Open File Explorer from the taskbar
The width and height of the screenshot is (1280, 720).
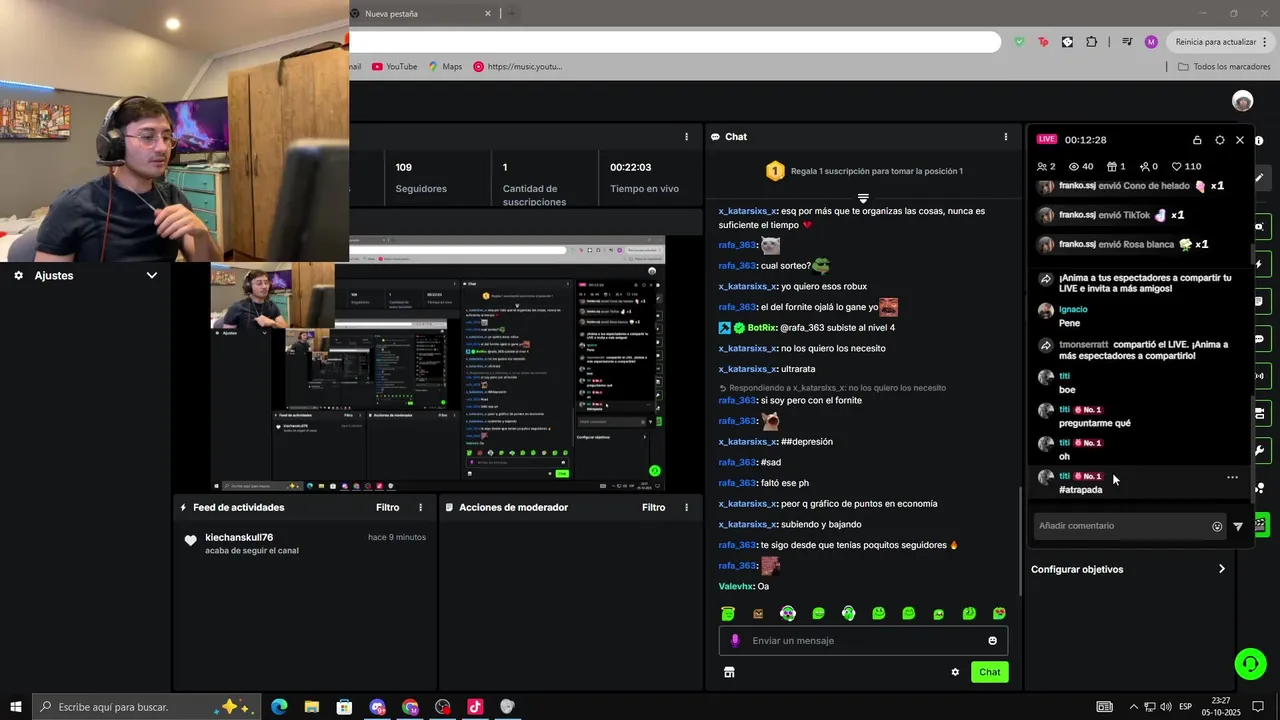[311, 707]
